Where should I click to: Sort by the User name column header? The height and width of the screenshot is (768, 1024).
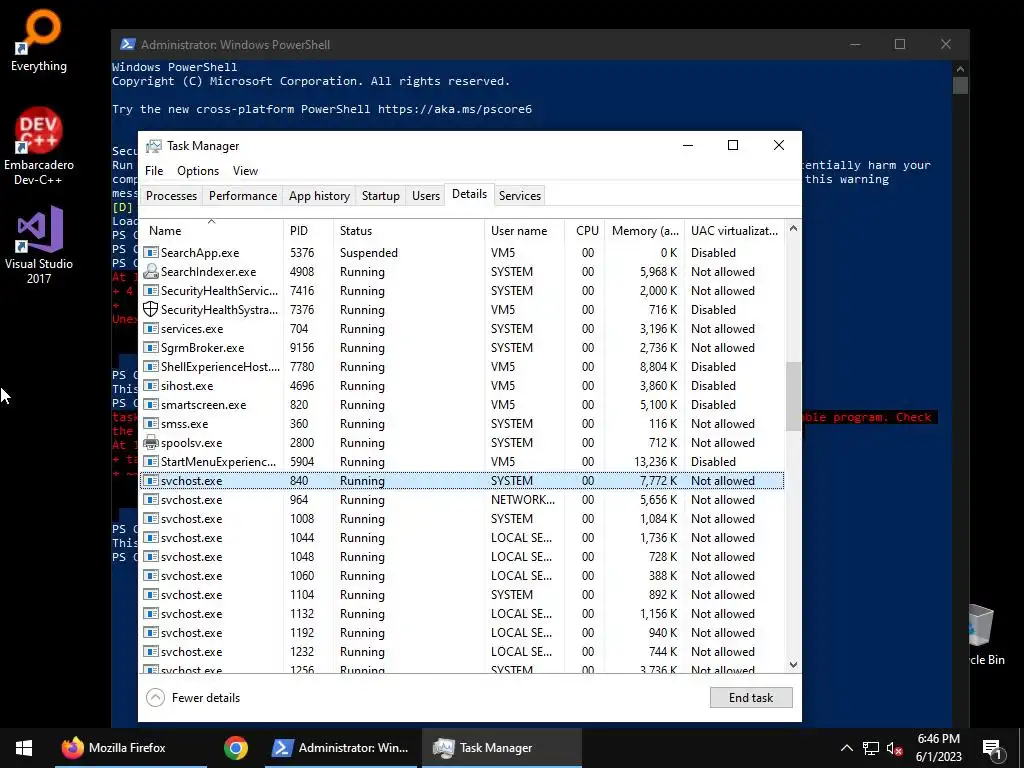tap(524, 231)
